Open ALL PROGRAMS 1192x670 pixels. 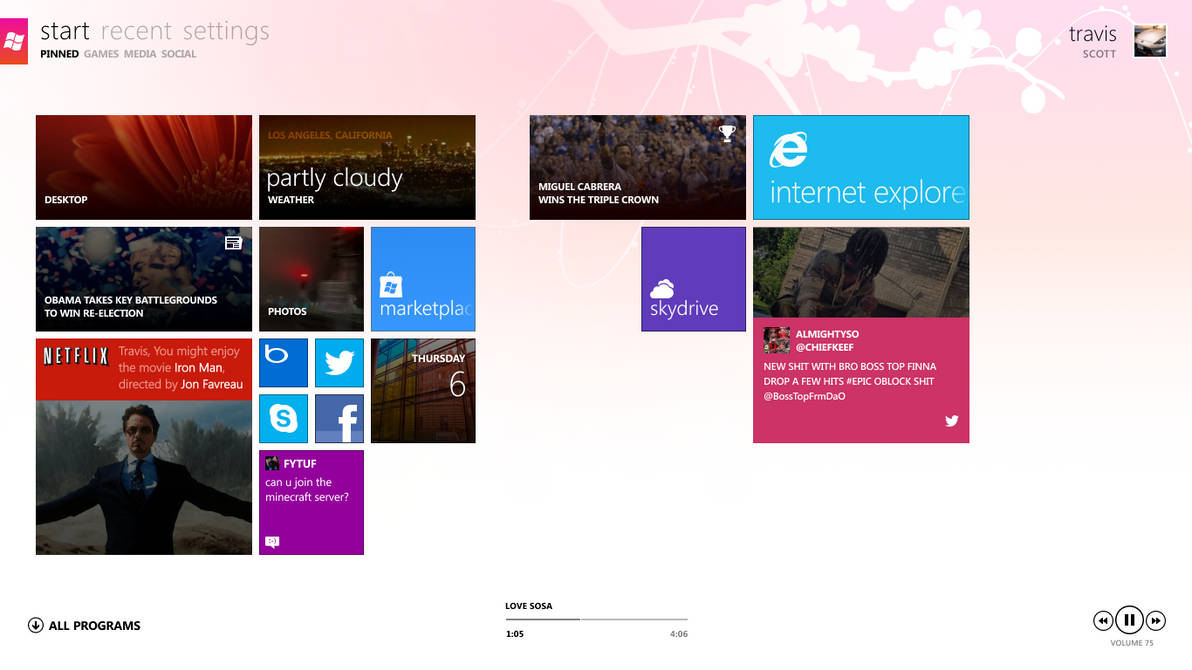84,625
